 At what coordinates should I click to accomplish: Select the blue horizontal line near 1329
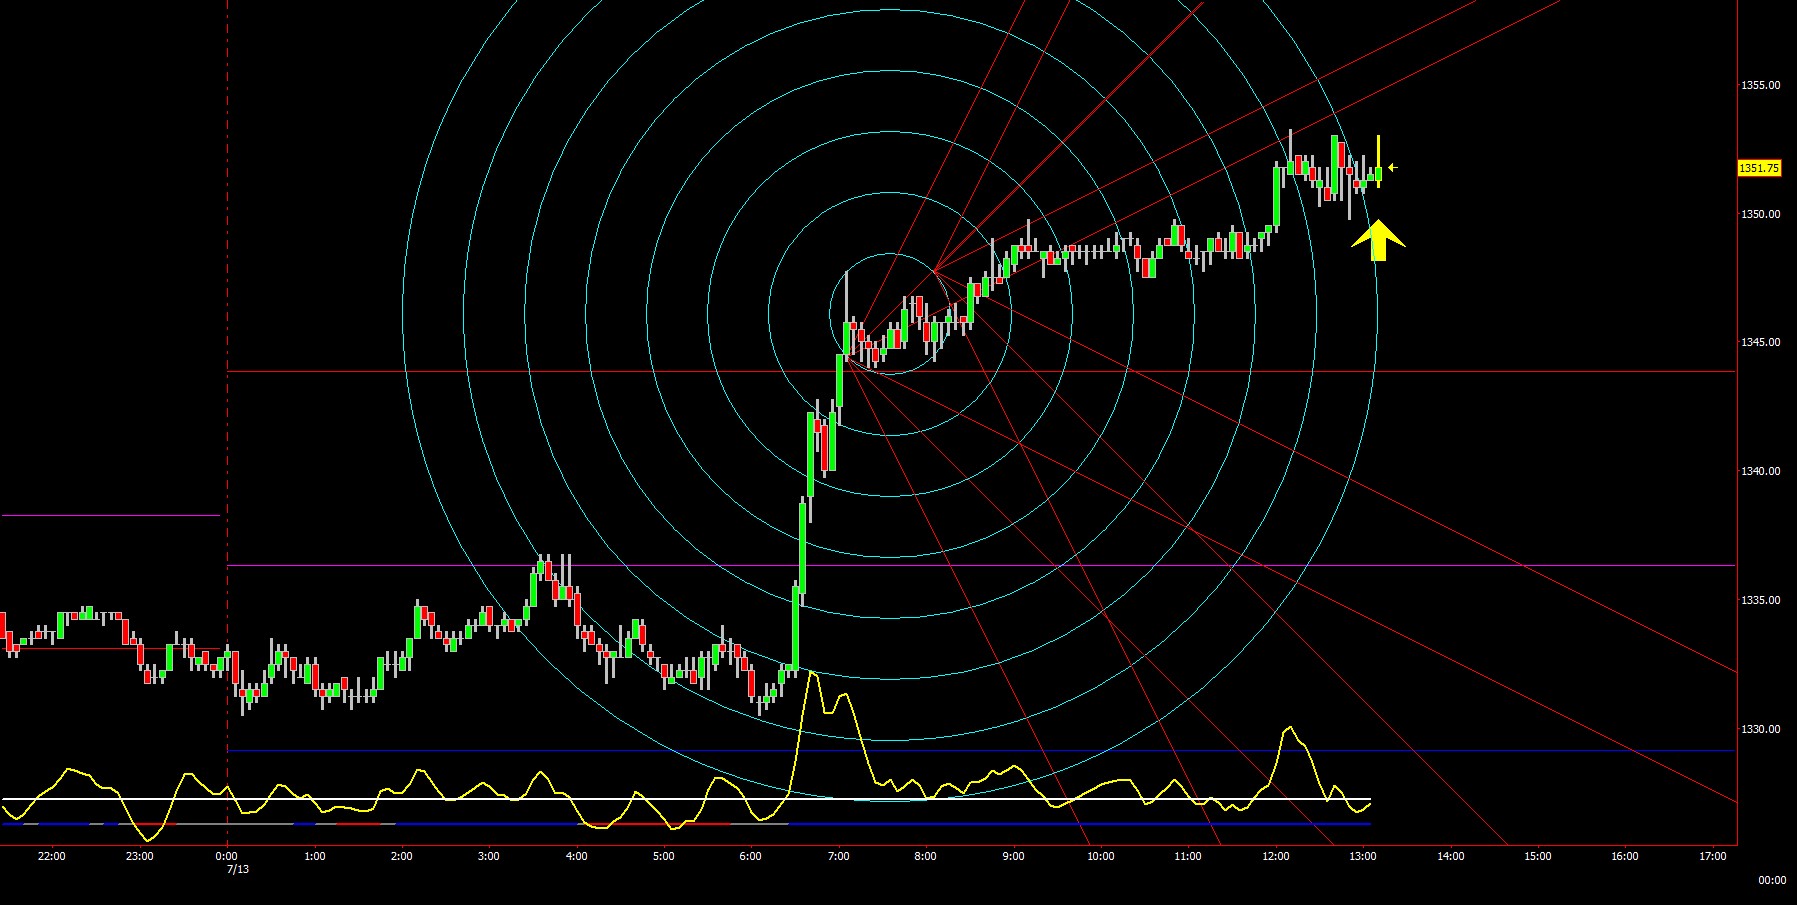[x=982, y=751]
